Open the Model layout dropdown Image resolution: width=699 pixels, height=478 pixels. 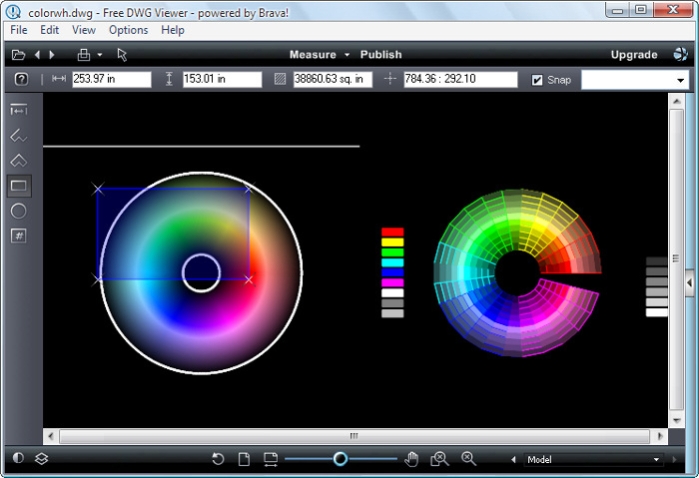point(593,459)
